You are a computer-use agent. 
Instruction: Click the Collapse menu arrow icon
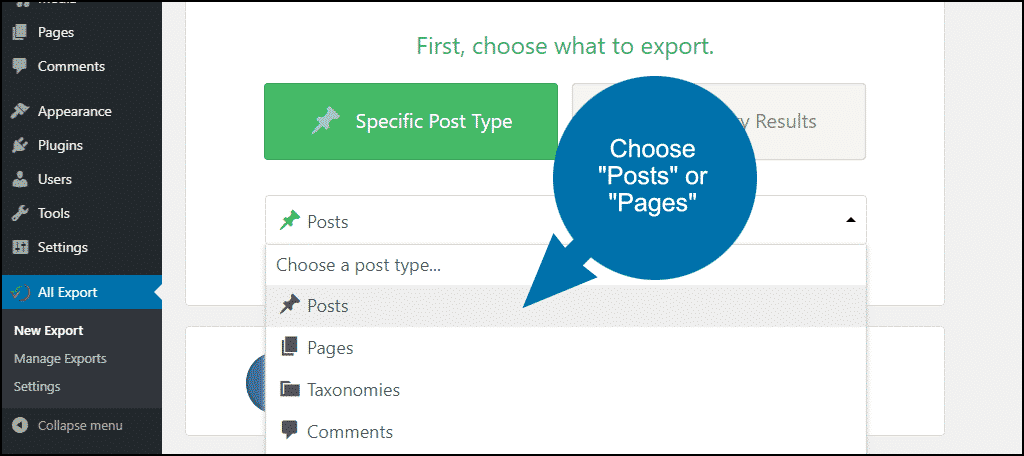click(x=20, y=425)
